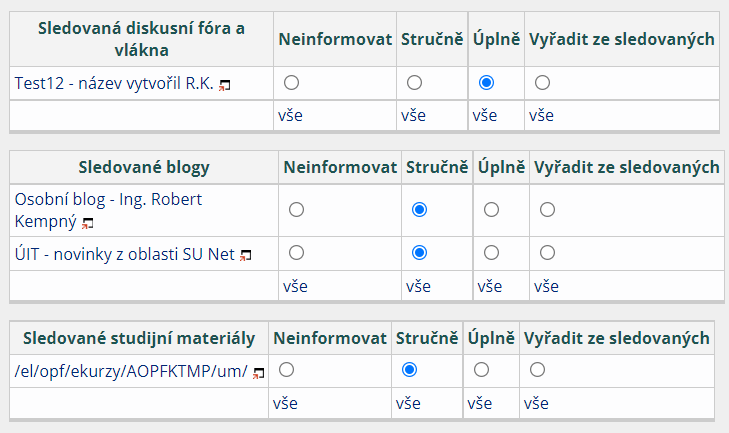Open ÚIT - novinky z oblasti SU Net
729x433 pixels.
click(124, 254)
